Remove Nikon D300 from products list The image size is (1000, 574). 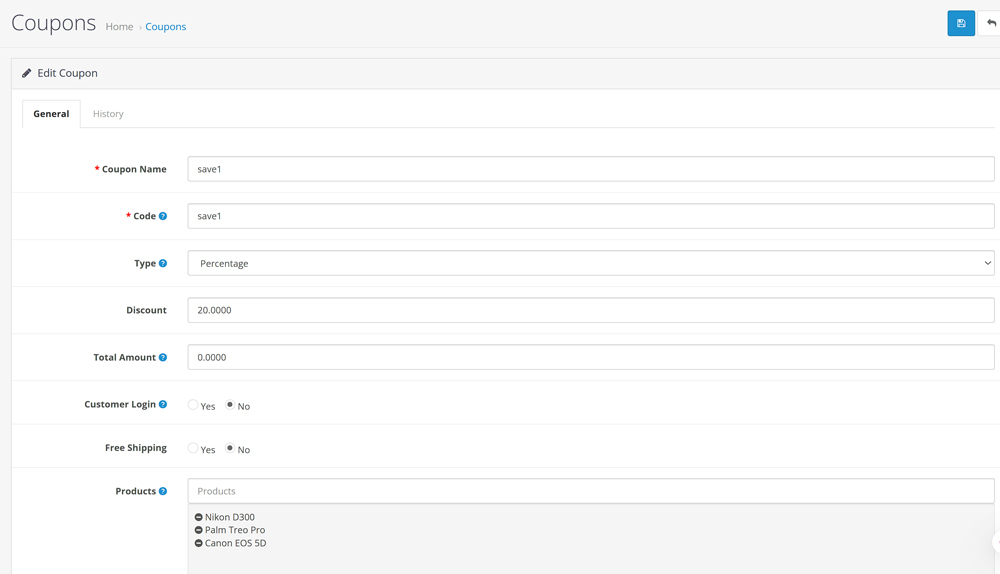click(x=199, y=517)
